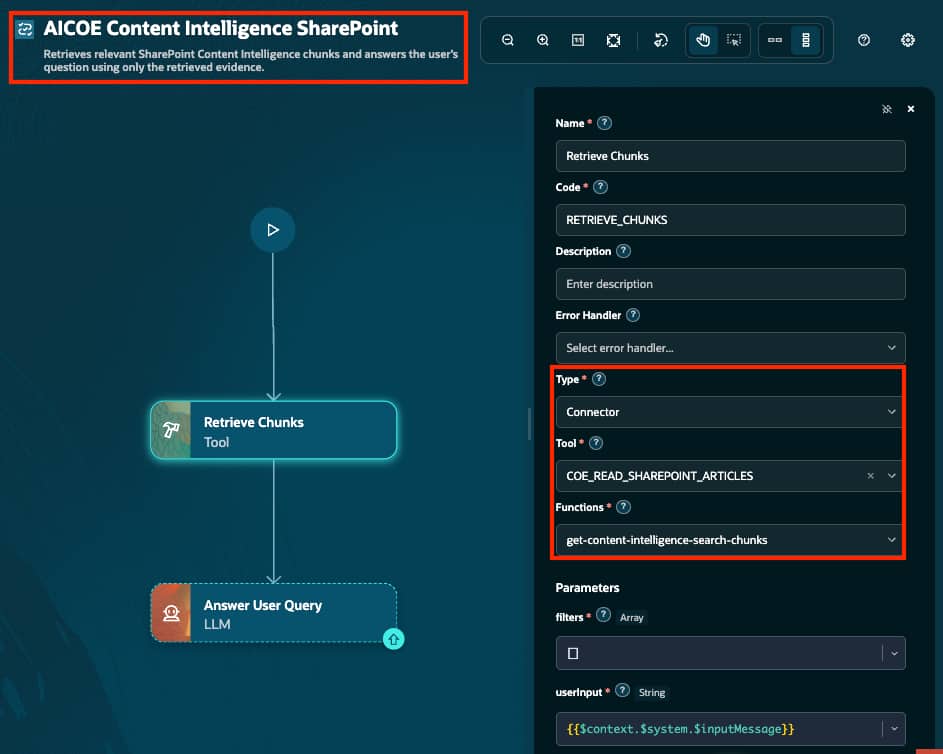Image resolution: width=943 pixels, height=754 pixels.
Task: Open the Functions dropdown
Action: pos(728,540)
